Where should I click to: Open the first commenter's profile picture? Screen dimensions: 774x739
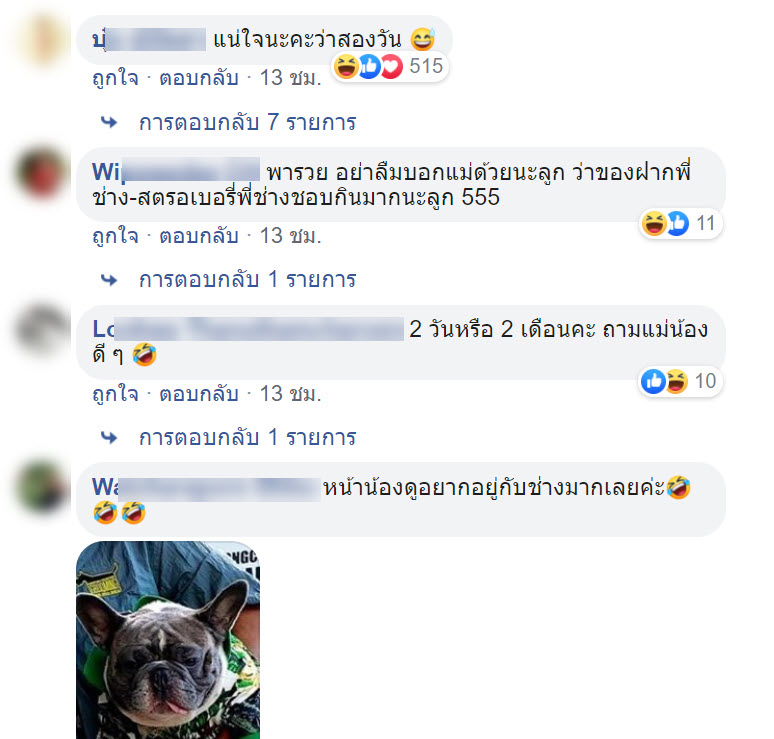pos(43,40)
